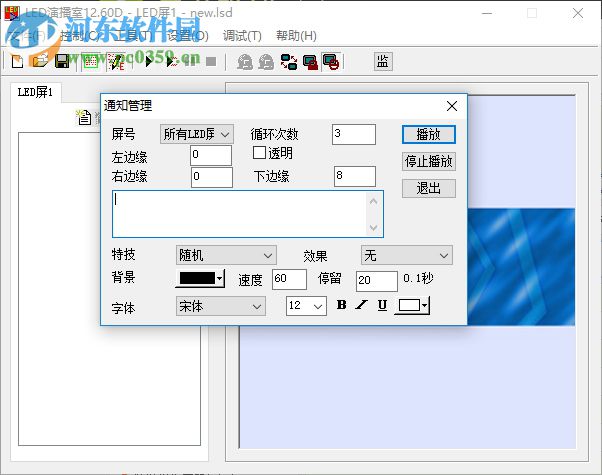Screen dimensions: 602x475
Task: Click the 停止播放 button
Action: (x=429, y=161)
